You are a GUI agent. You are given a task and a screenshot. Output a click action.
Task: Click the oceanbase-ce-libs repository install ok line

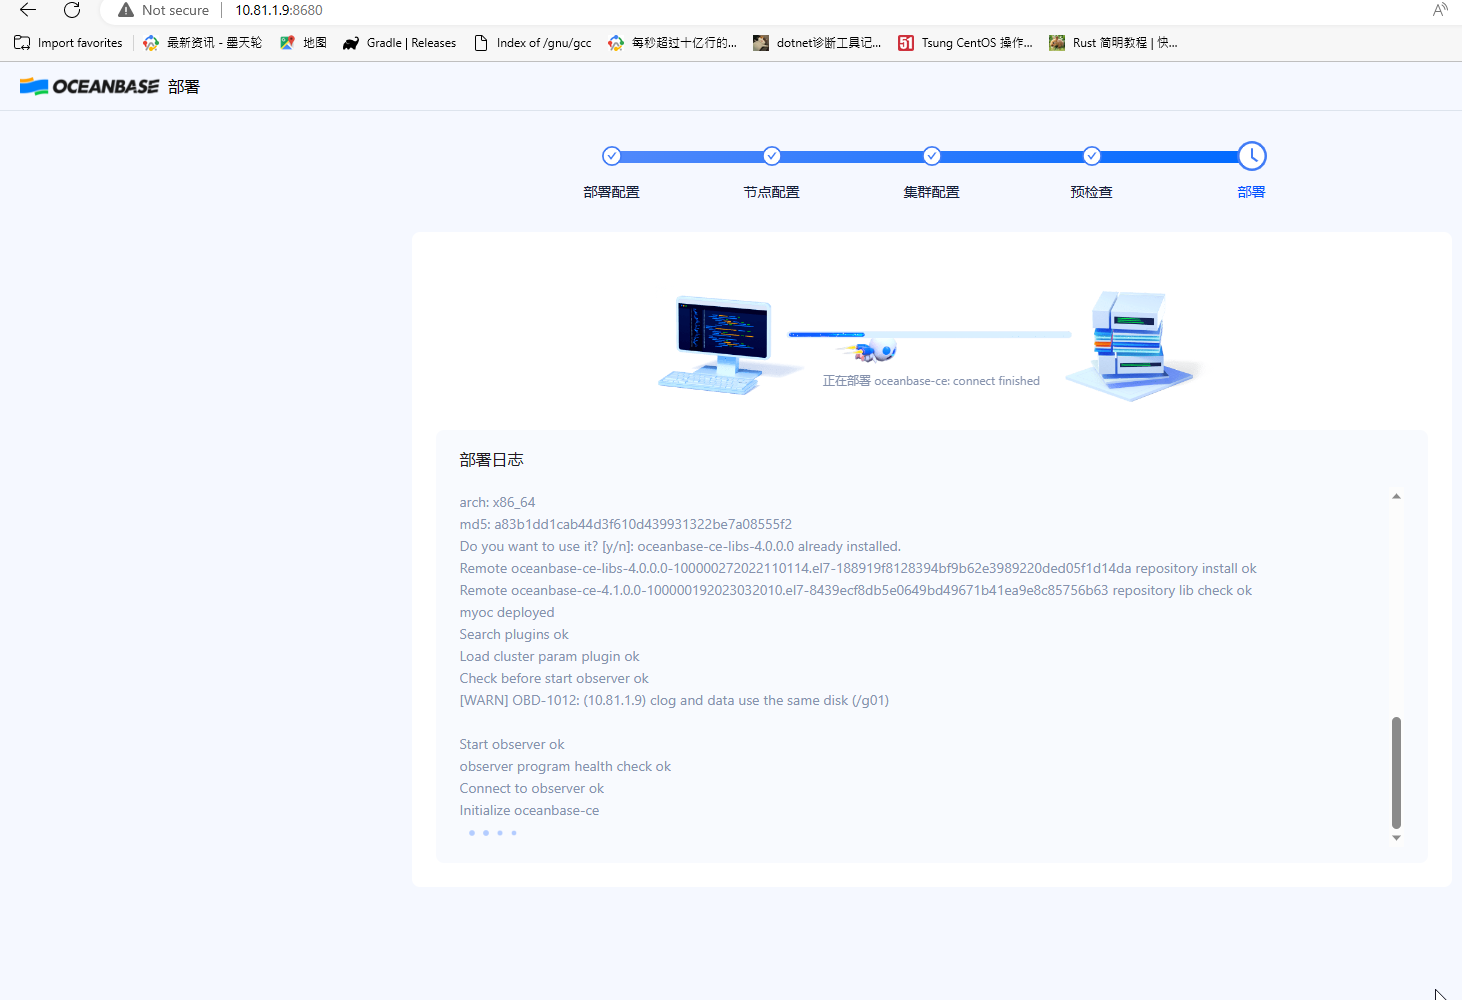tap(858, 568)
